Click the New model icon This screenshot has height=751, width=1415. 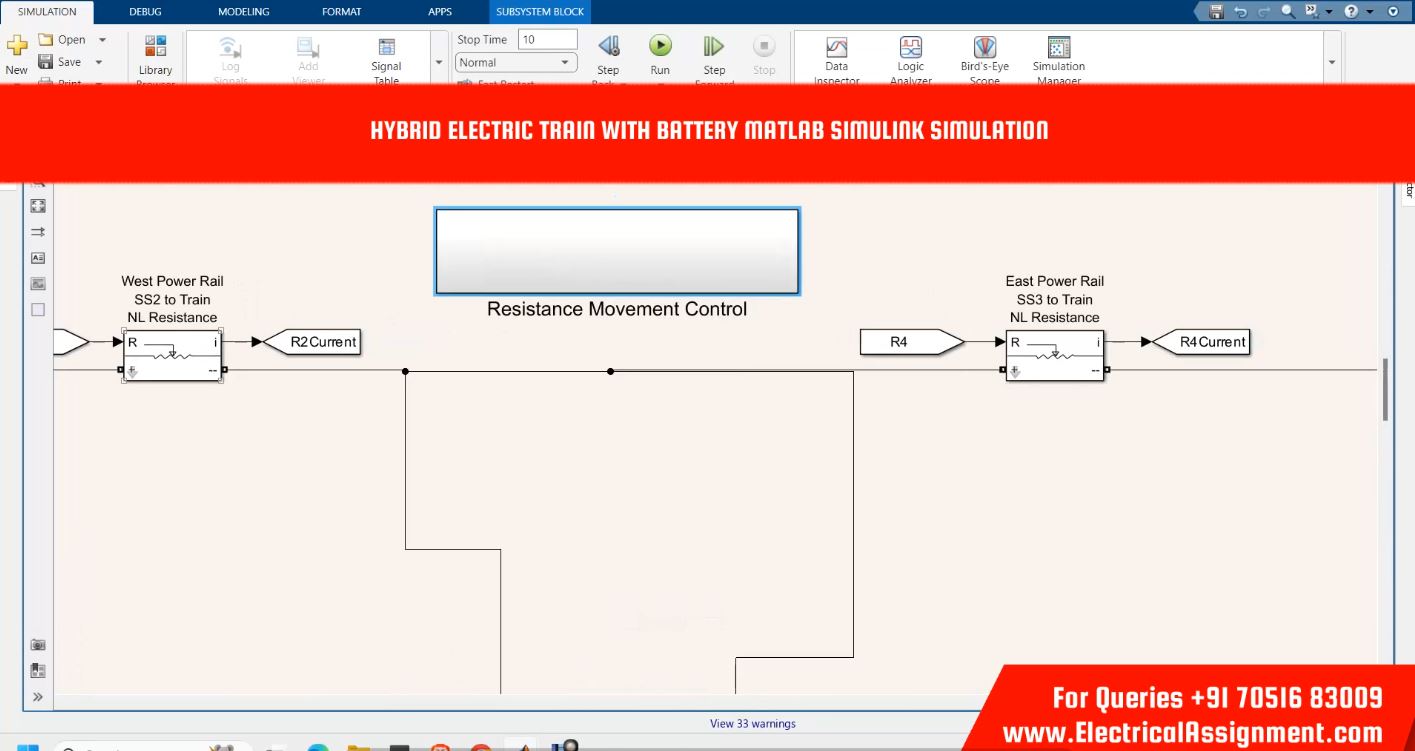coord(16,47)
